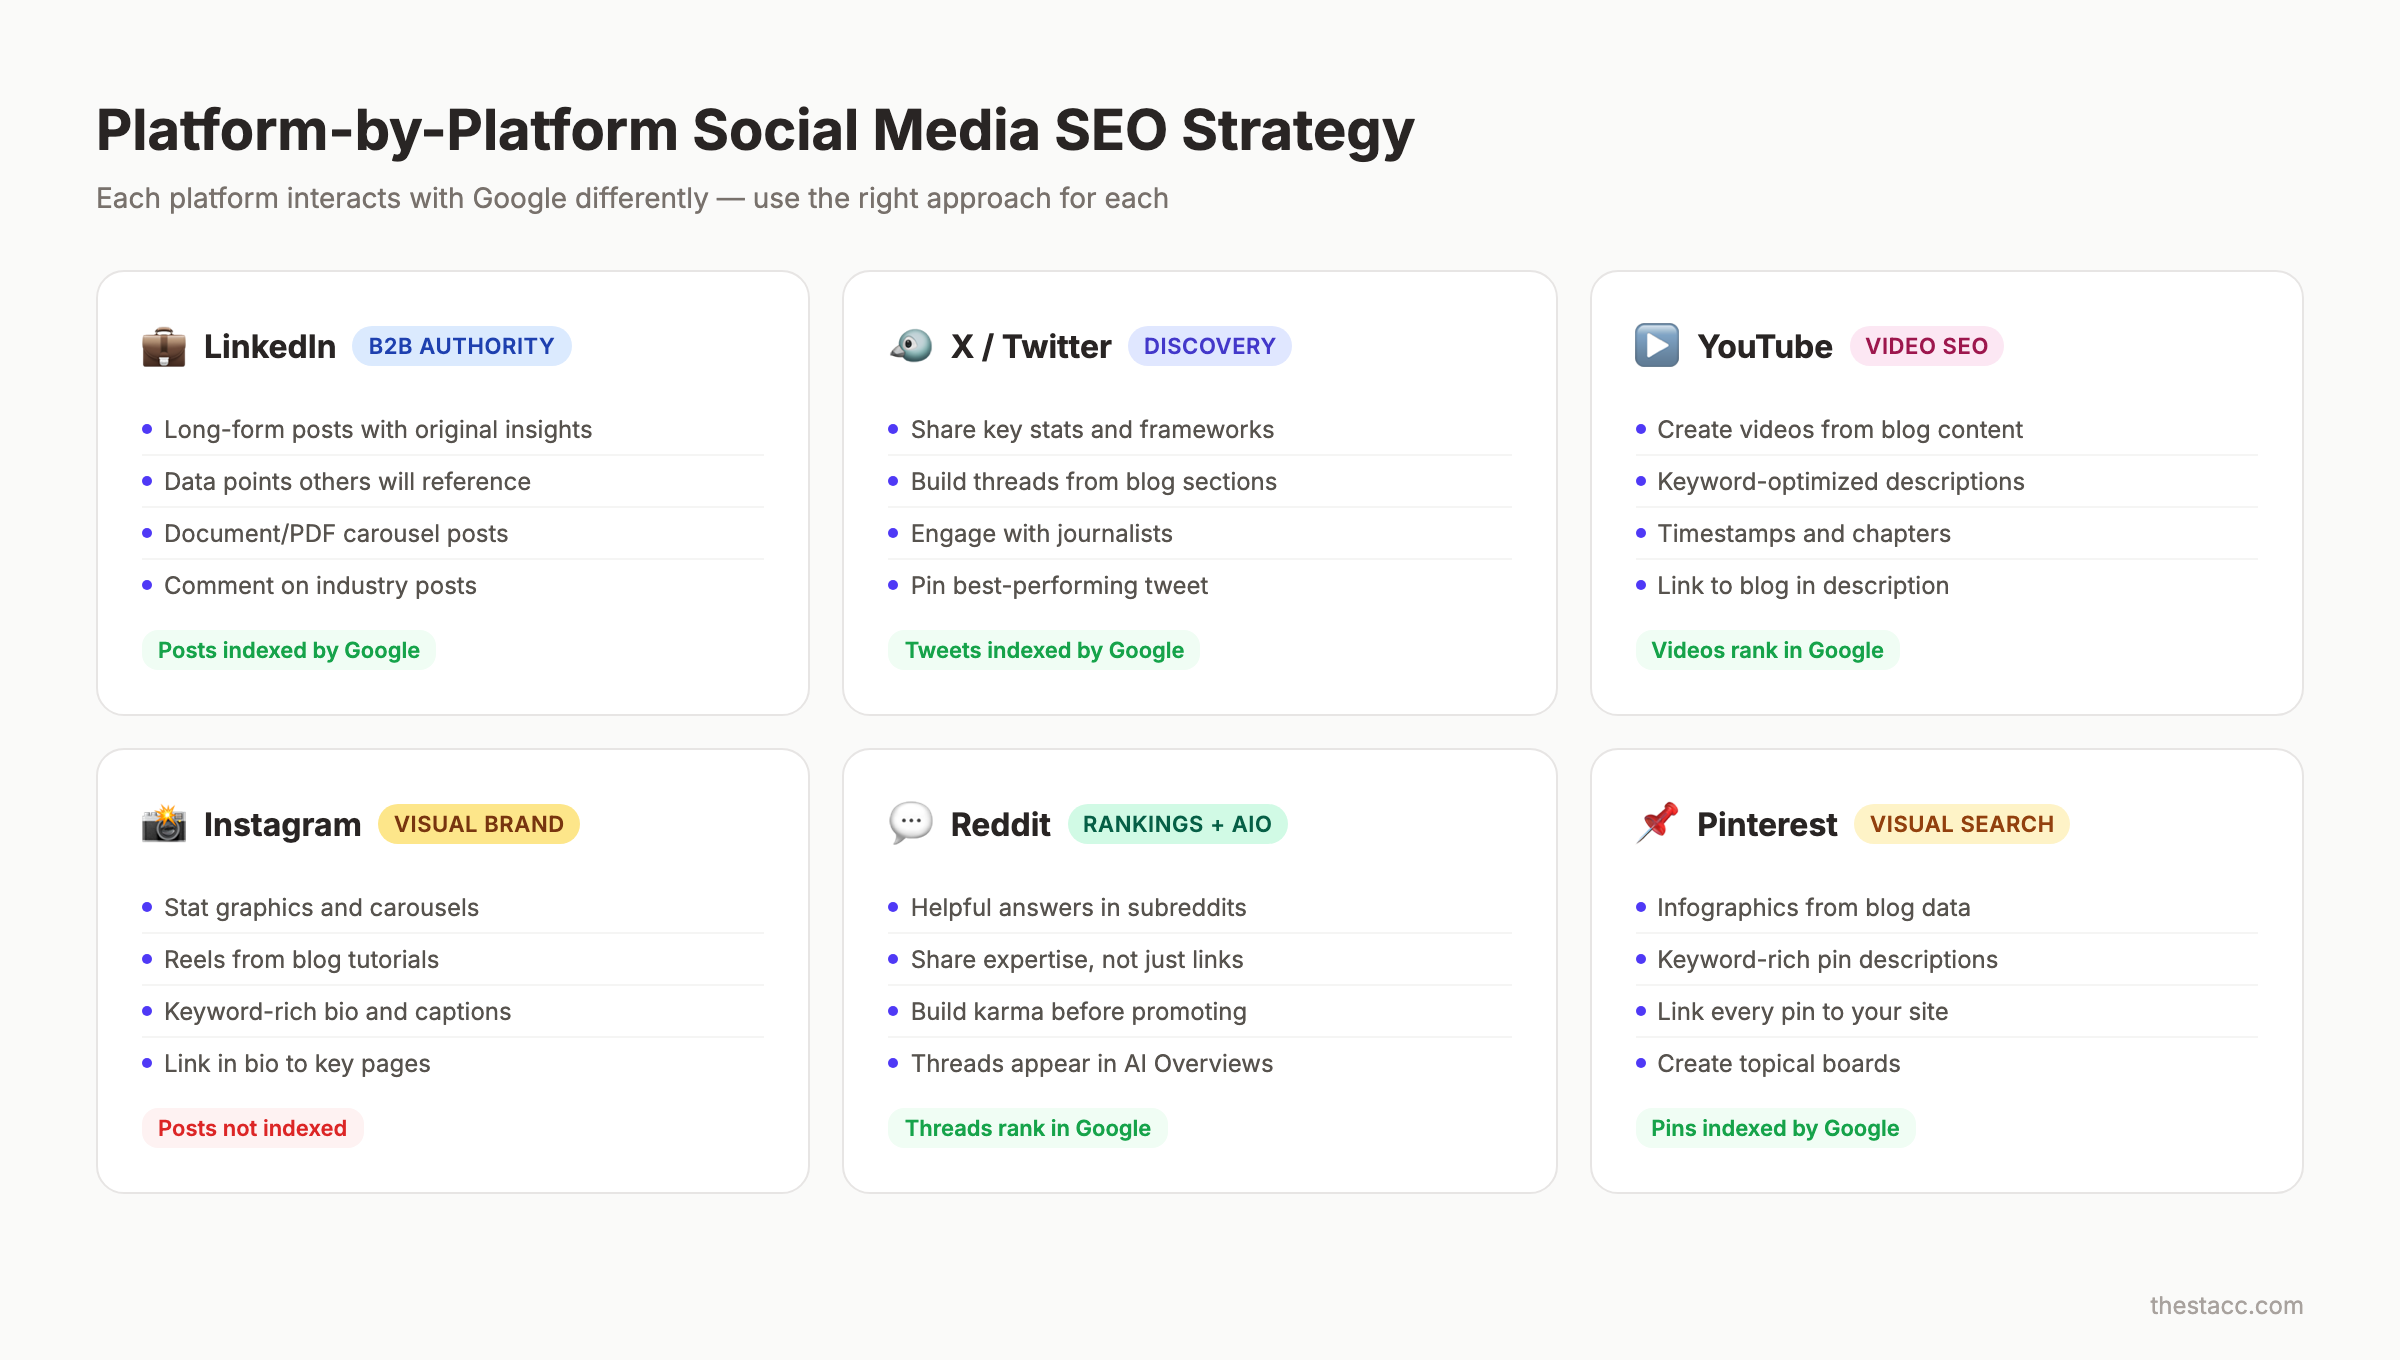Open the 'RANKINGS + AIO' tag on Reddit card
This screenshot has height=1360, width=2400.
1177,824
